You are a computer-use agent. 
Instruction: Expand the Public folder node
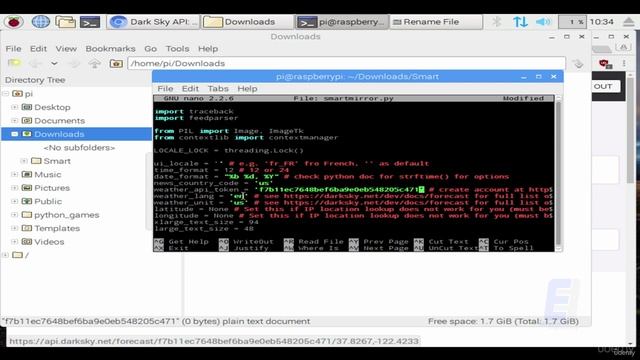click(15, 201)
